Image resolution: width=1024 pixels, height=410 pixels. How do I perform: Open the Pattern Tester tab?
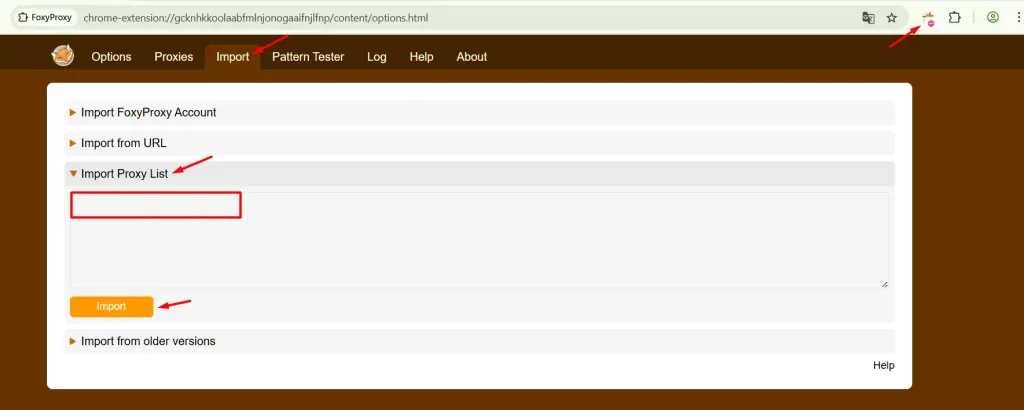[x=308, y=57]
